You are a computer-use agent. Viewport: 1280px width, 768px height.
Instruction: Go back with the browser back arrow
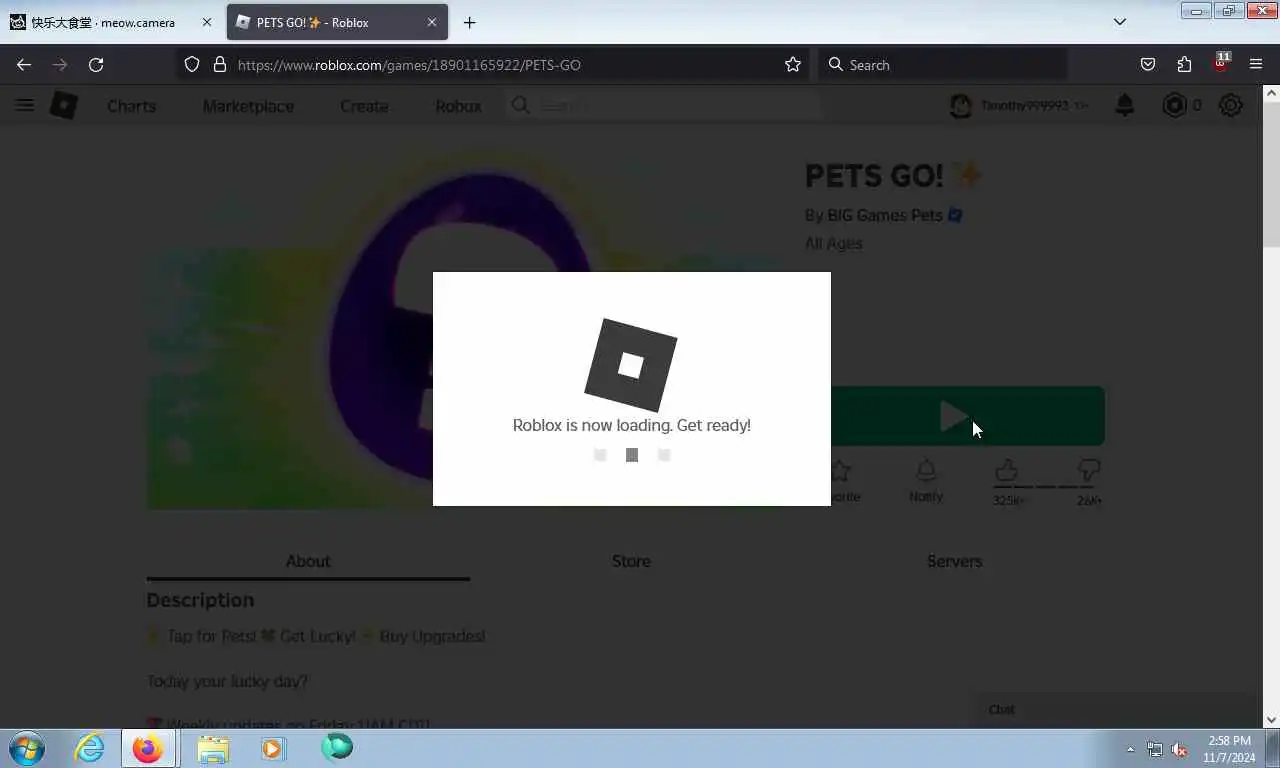point(24,64)
